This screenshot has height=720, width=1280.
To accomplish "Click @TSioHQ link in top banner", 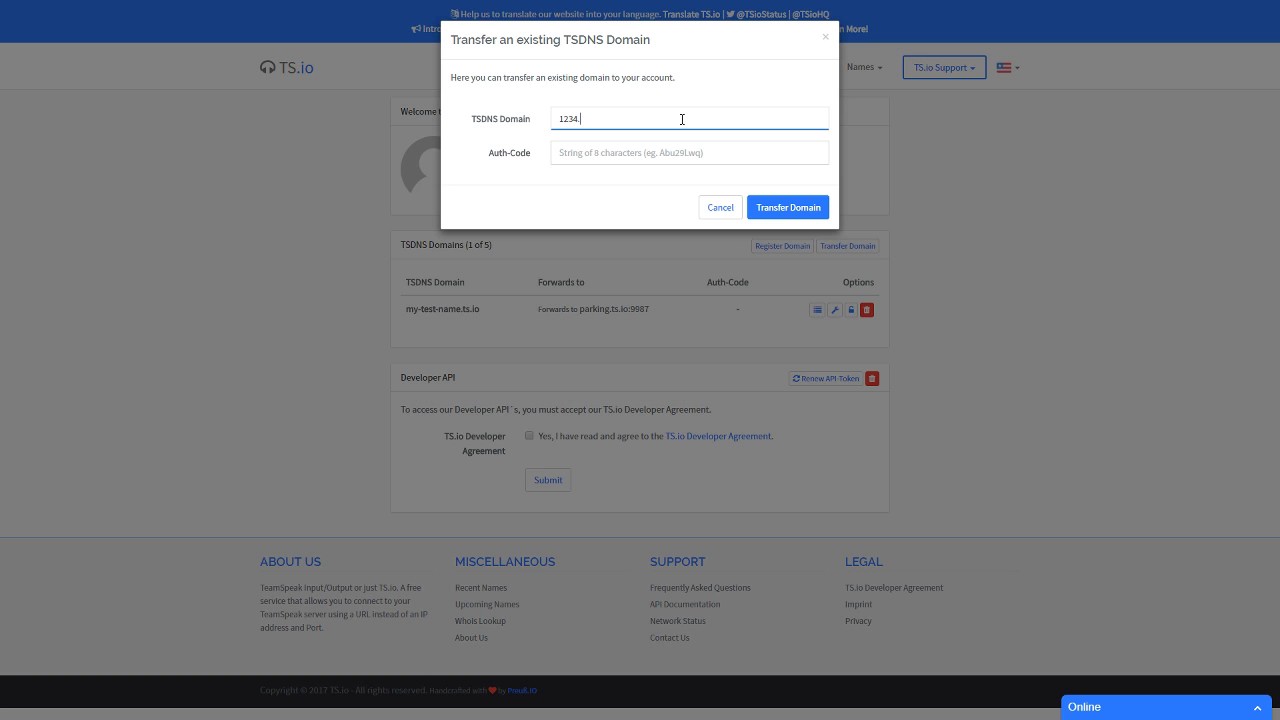I will (x=811, y=15).
